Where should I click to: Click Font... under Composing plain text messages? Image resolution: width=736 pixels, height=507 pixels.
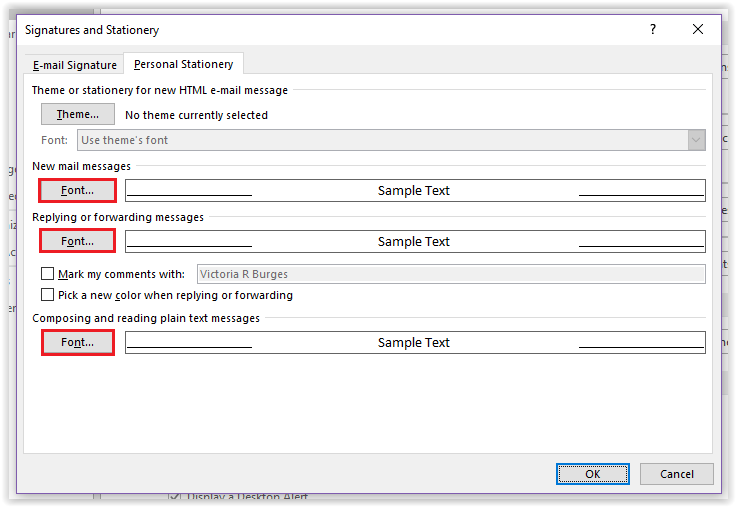77,342
